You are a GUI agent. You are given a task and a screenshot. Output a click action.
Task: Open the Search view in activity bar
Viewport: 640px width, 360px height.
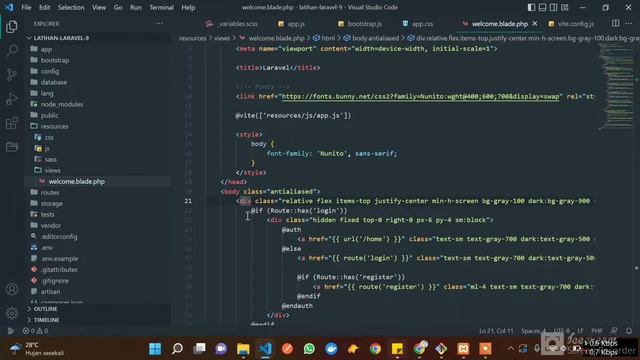point(12,51)
